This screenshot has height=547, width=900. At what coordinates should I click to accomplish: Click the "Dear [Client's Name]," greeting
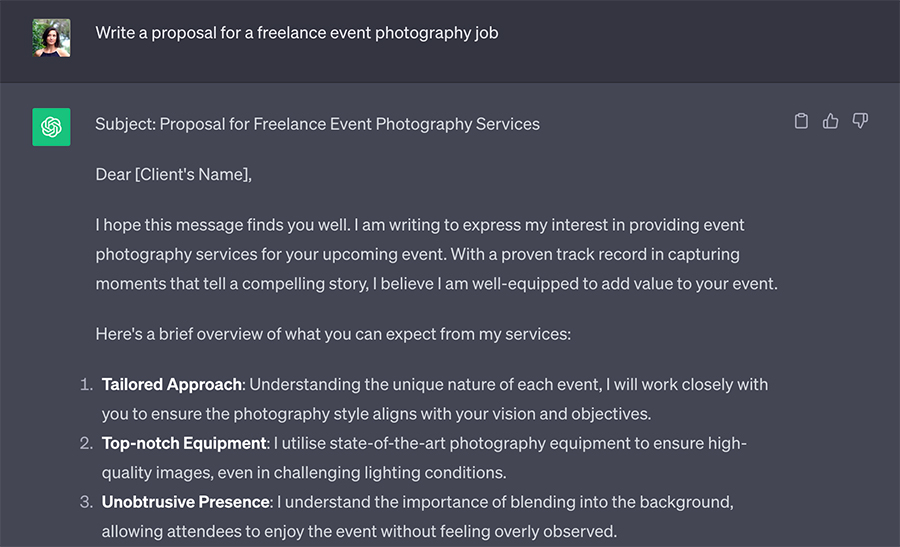click(174, 175)
